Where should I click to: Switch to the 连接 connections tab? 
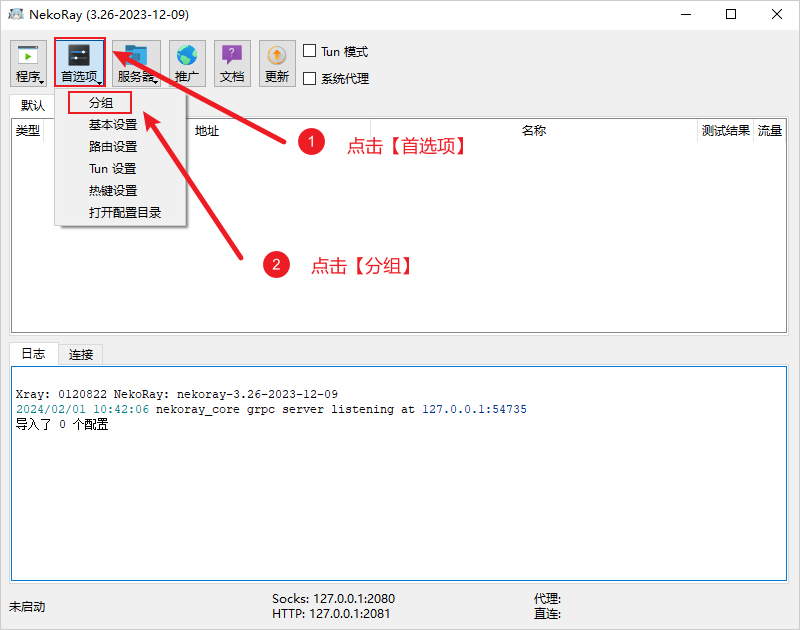80,354
